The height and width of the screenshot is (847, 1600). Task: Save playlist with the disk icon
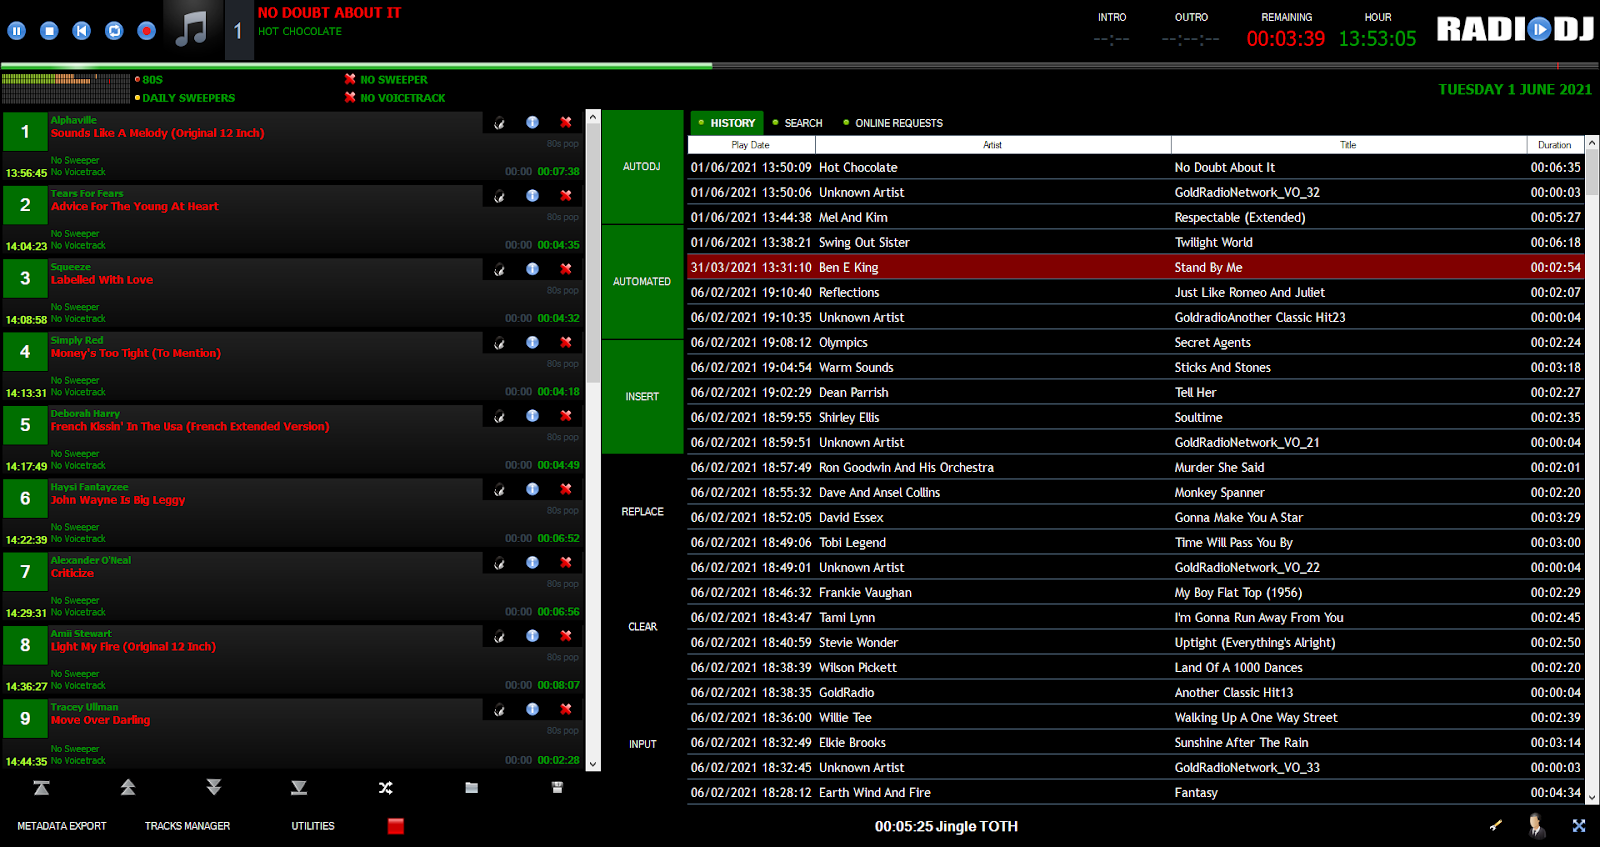557,788
